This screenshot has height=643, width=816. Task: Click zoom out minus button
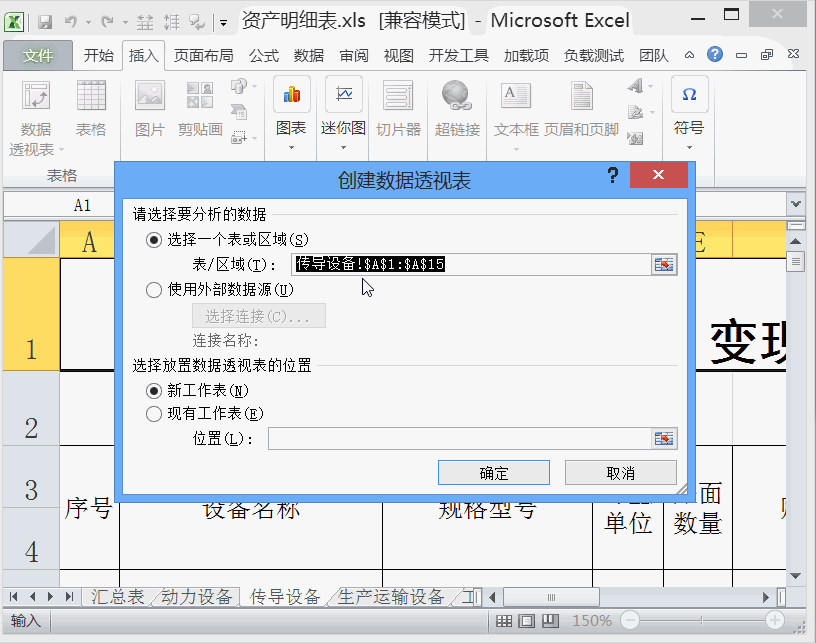click(x=630, y=620)
